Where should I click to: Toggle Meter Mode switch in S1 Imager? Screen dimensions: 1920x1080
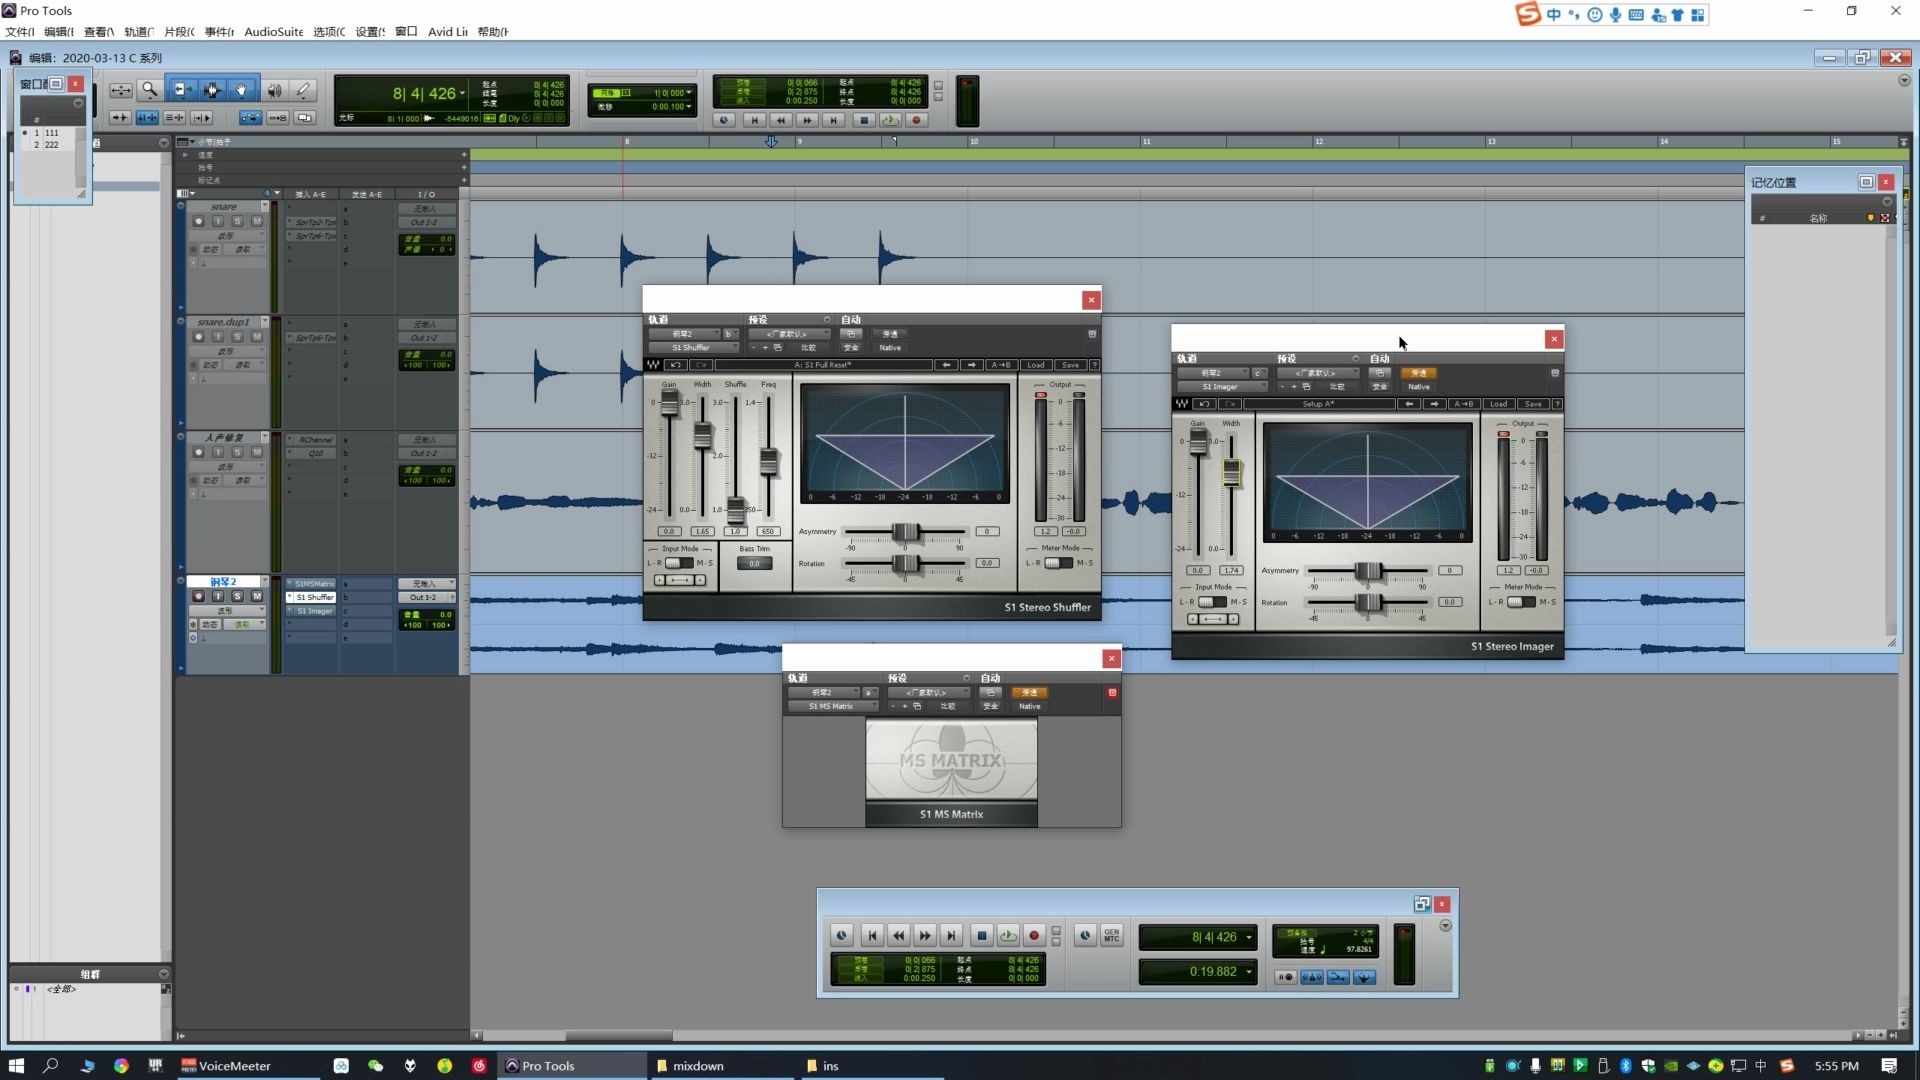(1520, 602)
